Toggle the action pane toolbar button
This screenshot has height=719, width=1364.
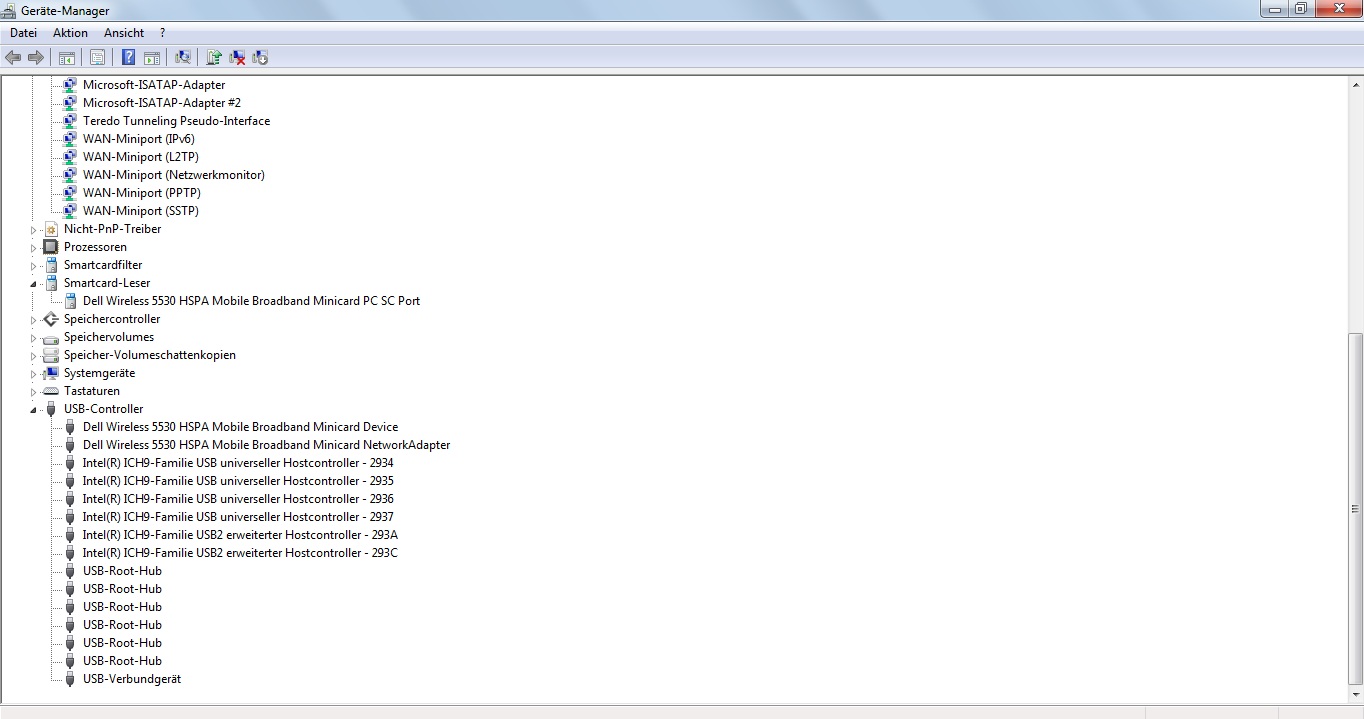coord(151,57)
